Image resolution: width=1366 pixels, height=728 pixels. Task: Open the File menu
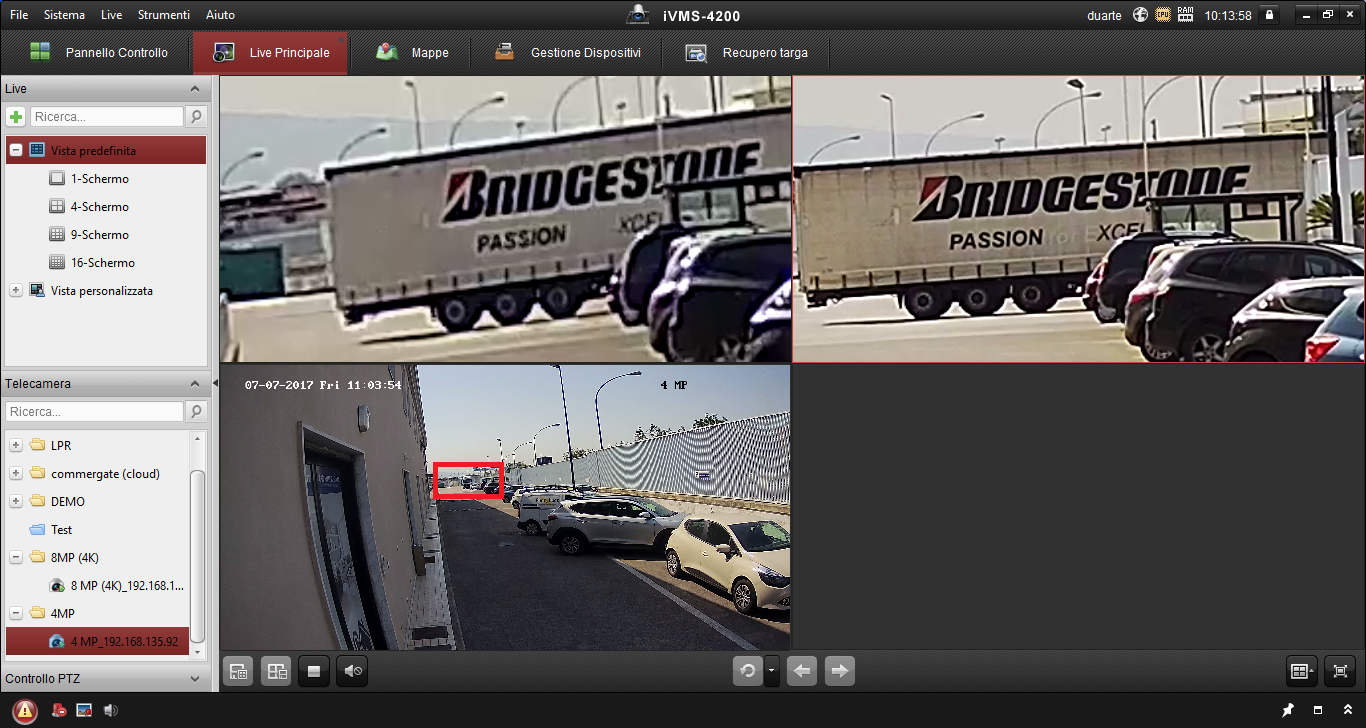pos(19,15)
